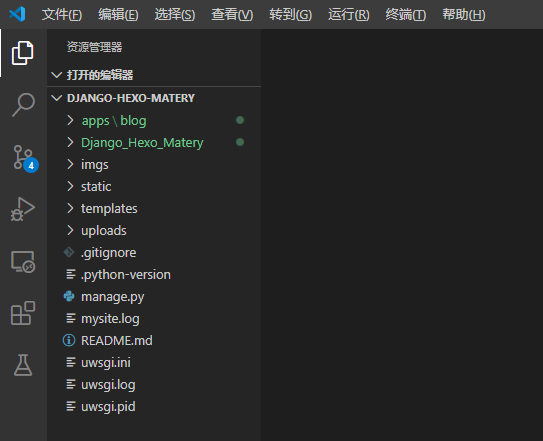Click the 4 badge on Source Control
This screenshot has height=441, width=543.
coord(31,165)
